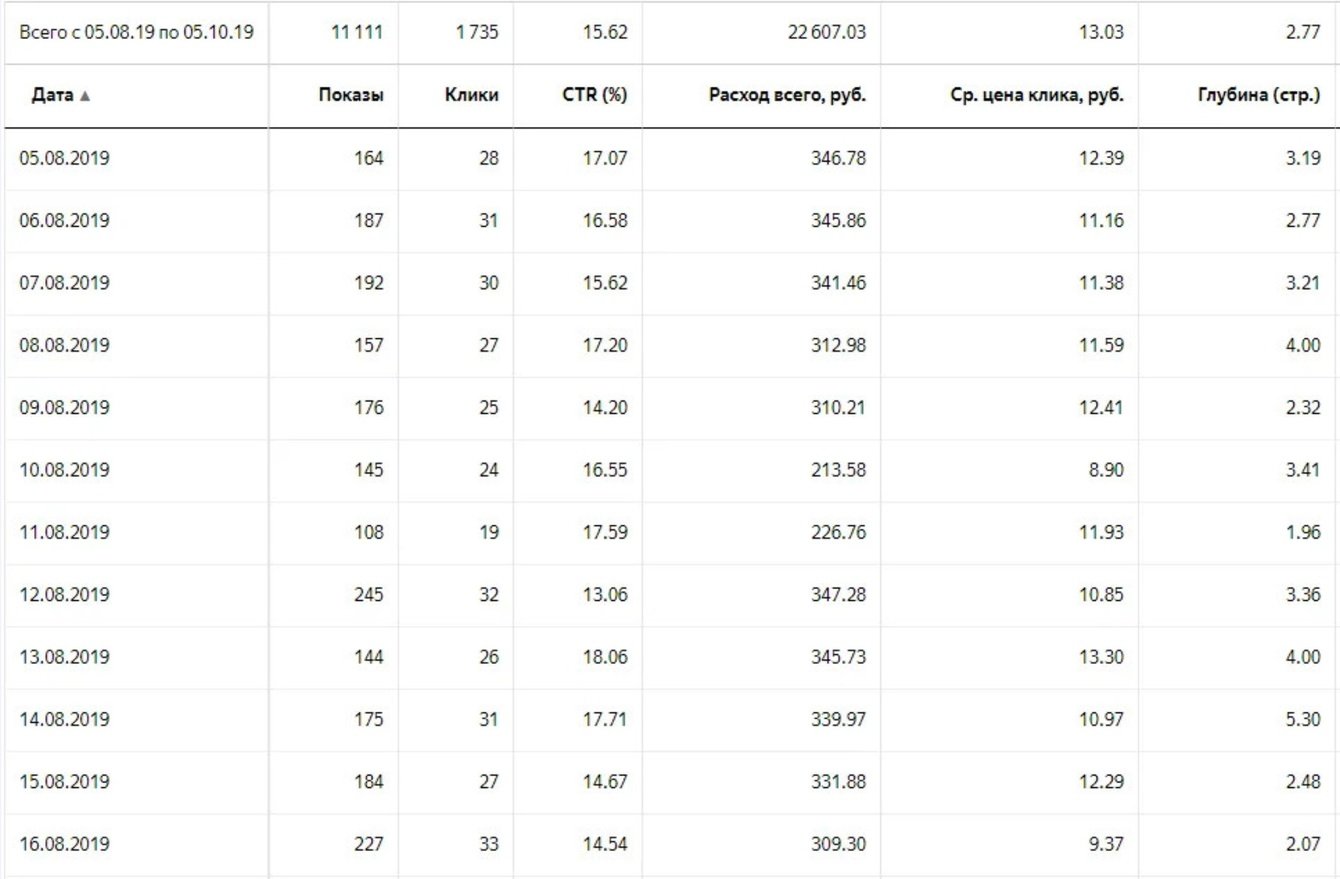Click the 08.08.2019 date cell
This screenshot has height=879, width=1340.
click(x=65, y=345)
